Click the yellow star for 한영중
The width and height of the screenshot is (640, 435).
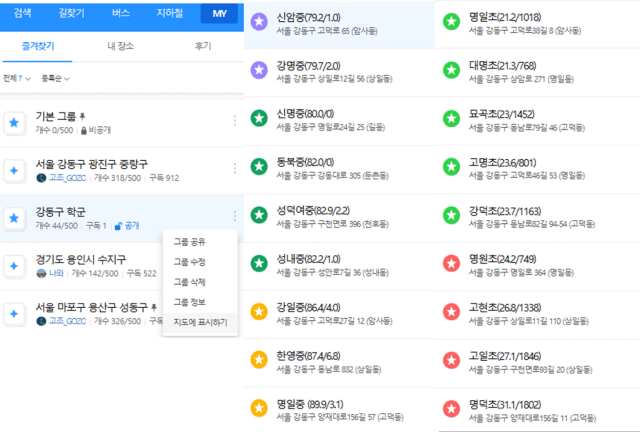click(x=259, y=360)
